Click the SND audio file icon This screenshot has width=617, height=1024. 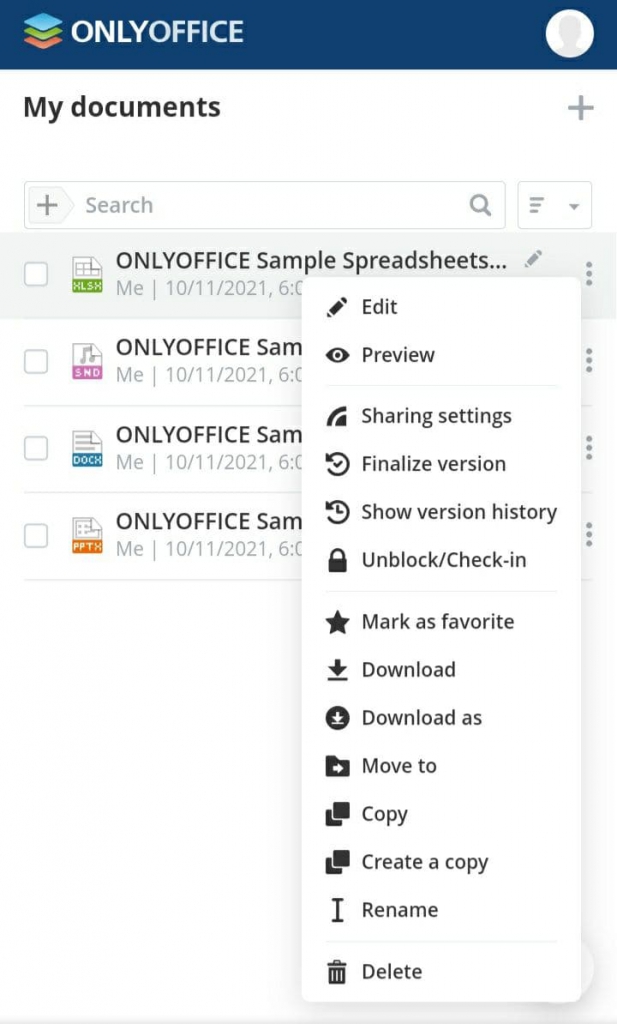pos(86,358)
